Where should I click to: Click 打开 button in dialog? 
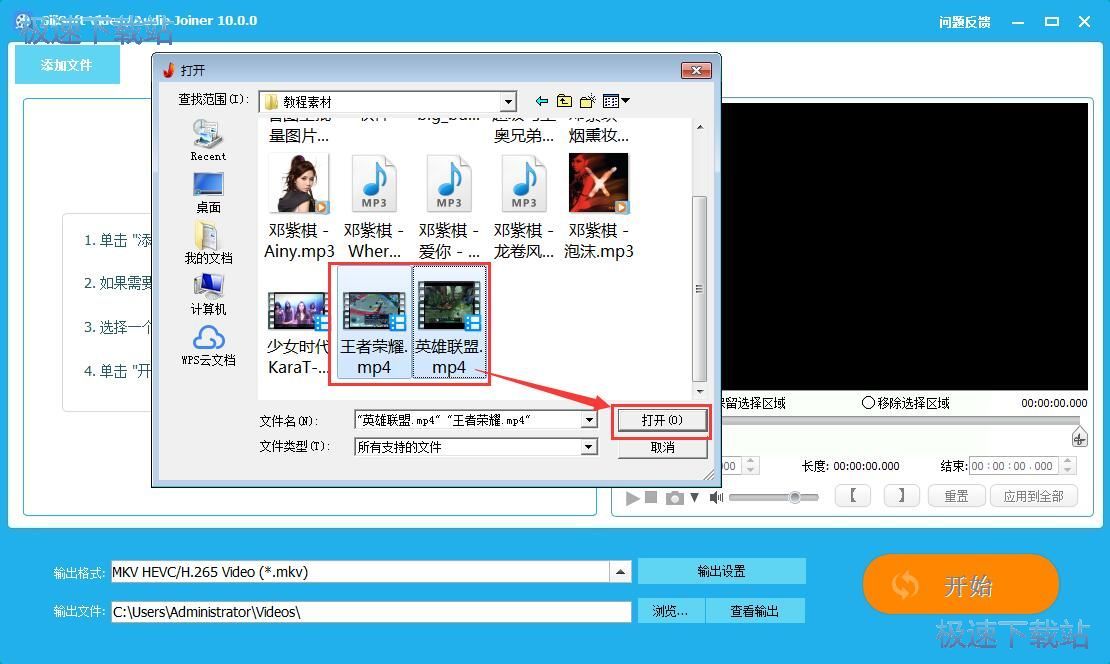pyautogui.click(x=662, y=420)
